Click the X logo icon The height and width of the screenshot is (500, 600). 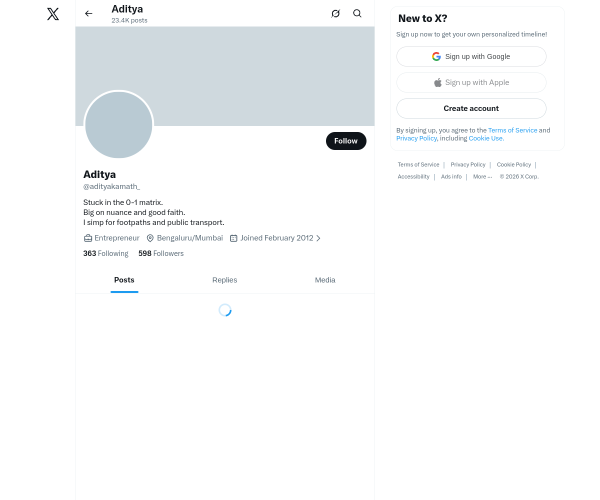coord(53,14)
